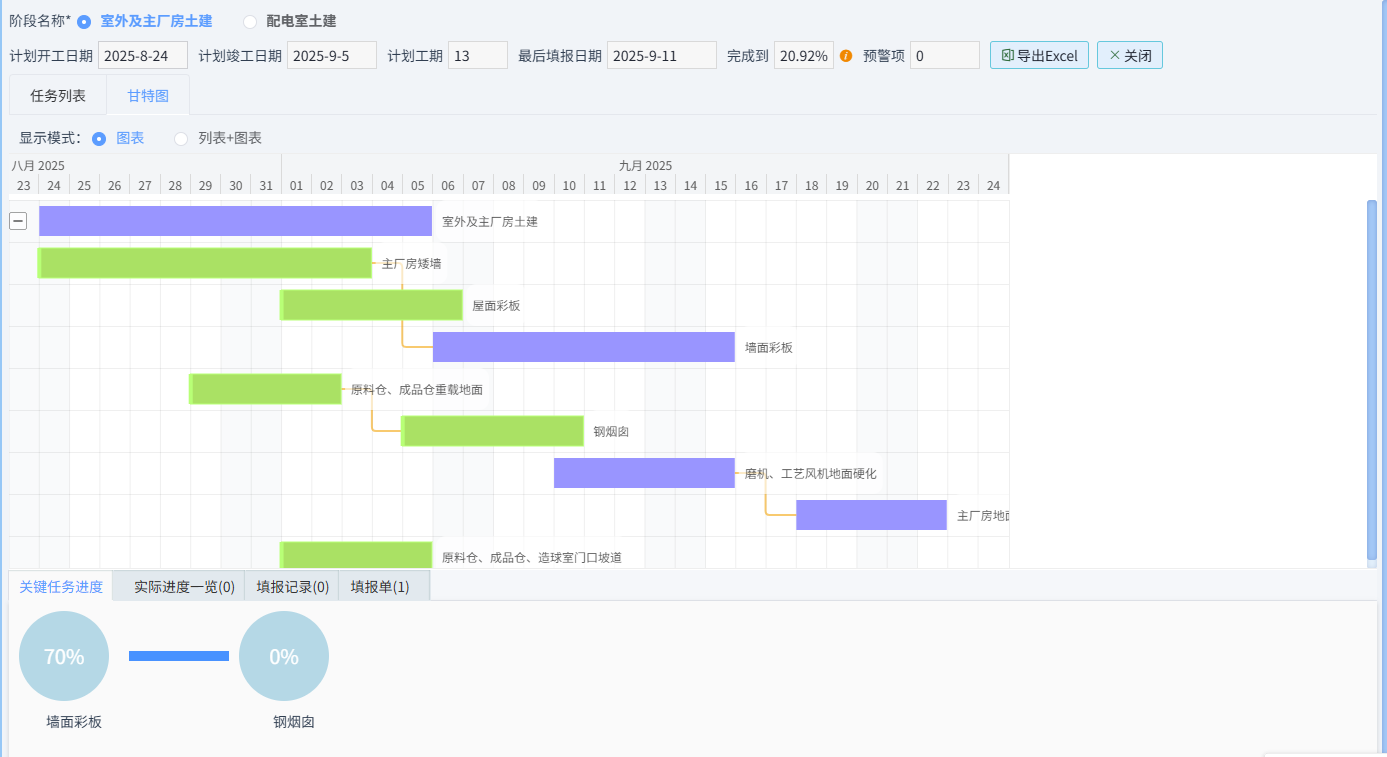This screenshot has height=757, width=1387.
Task: Collapse the 室外及主厂房土建 Gantt group
Action: pyautogui.click(x=18, y=221)
